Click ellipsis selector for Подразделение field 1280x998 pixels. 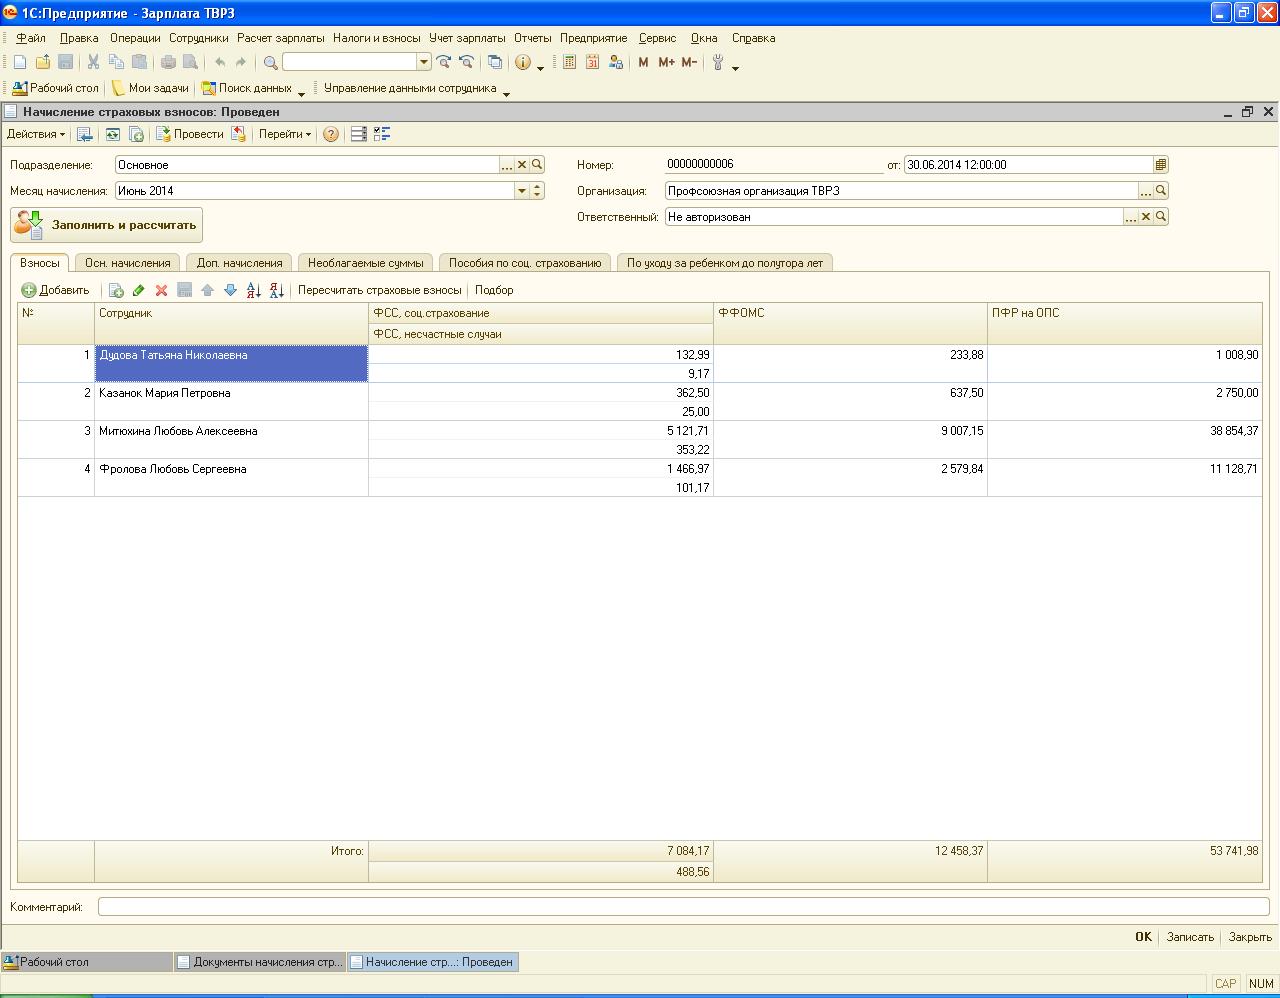pyautogui.click(x=507, y=165)
